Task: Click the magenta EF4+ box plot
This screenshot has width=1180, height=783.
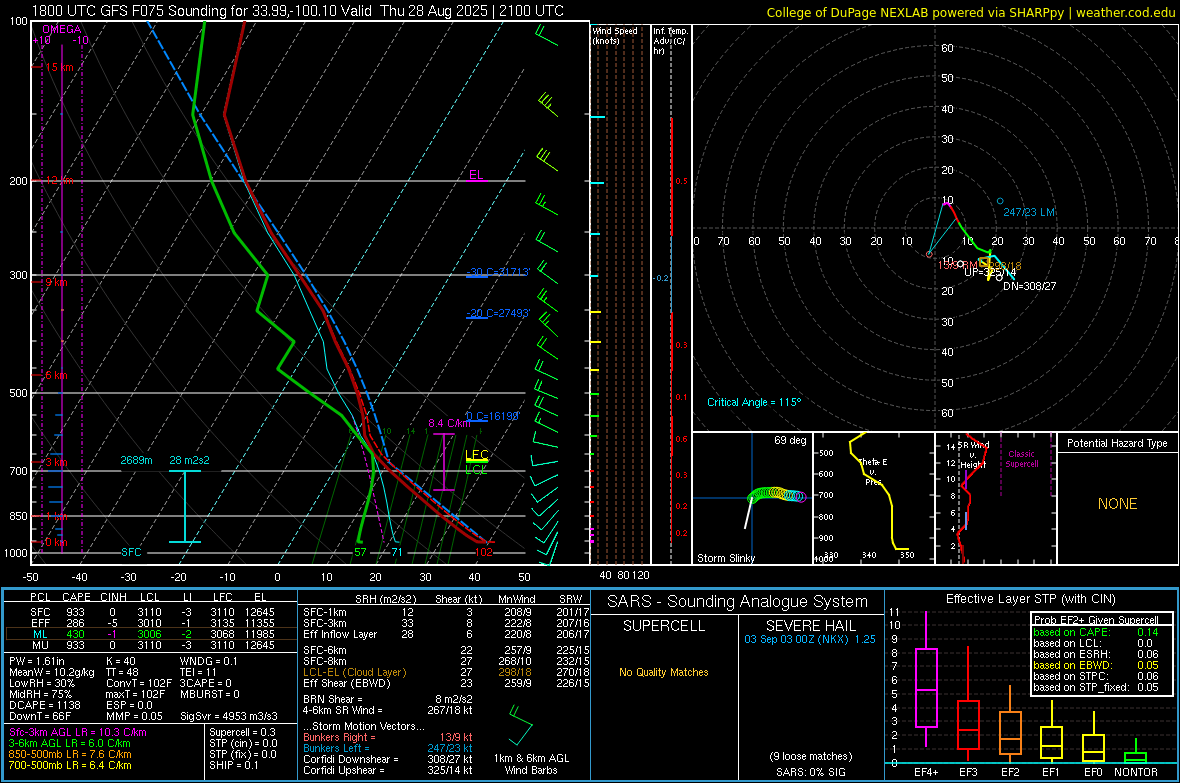Action: tap(926, 679)
